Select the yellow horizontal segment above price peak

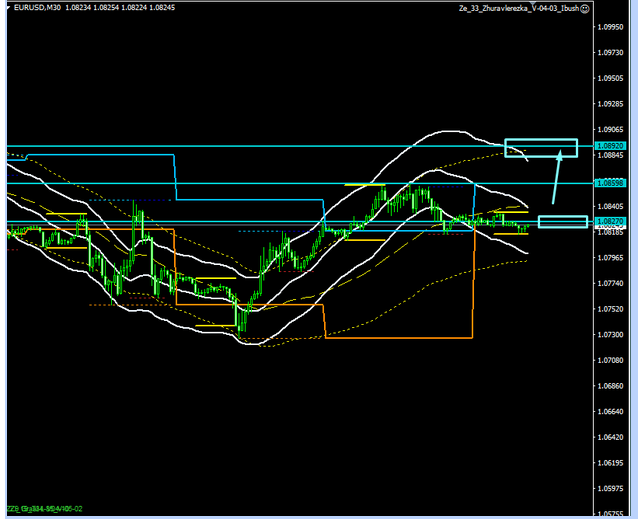[x=366, y=185]
